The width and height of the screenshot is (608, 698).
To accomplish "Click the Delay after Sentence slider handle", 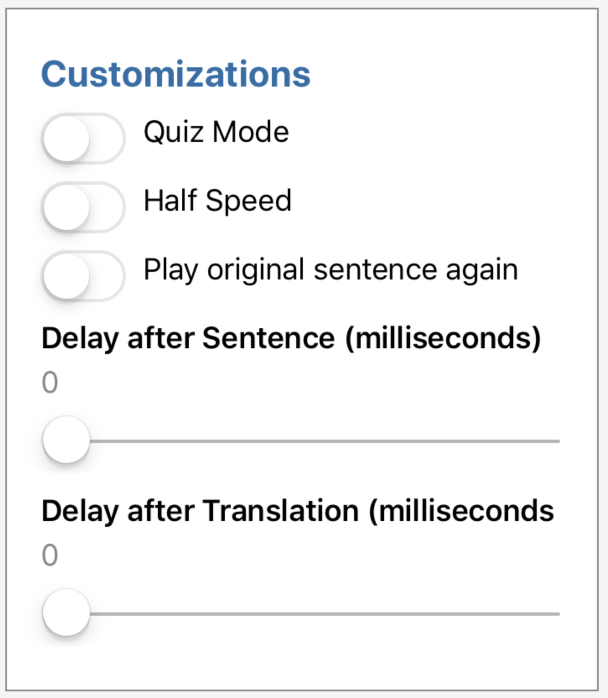I will click(66, 440).
